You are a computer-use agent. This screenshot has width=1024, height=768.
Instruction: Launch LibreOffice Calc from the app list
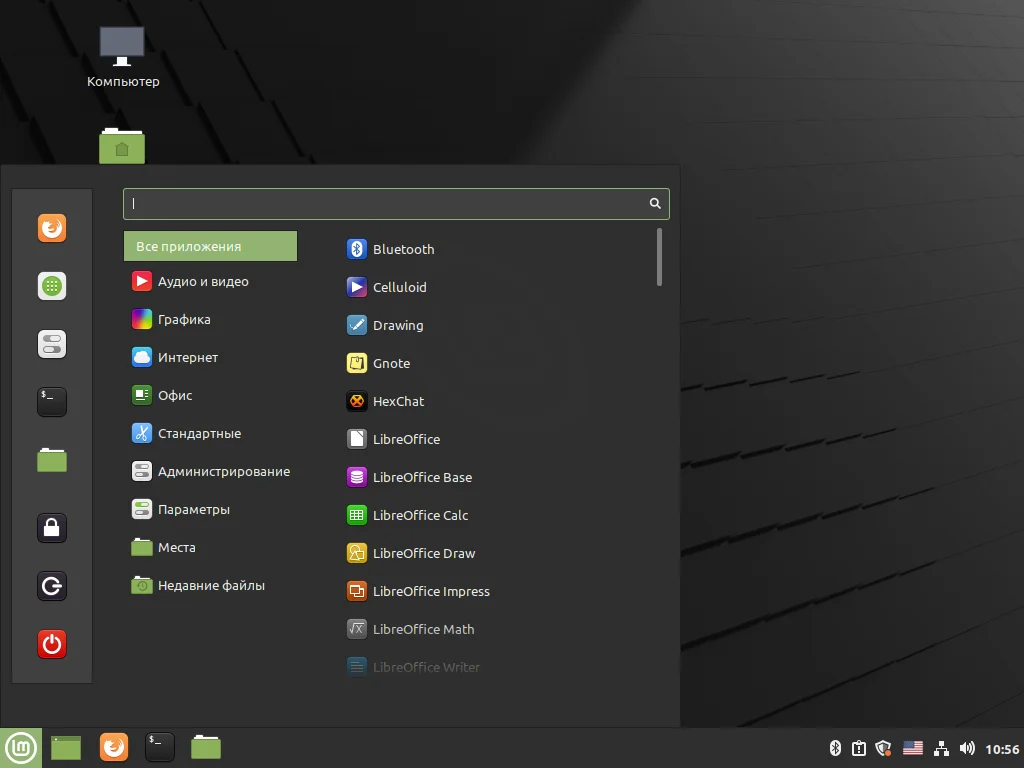[420, 515]
